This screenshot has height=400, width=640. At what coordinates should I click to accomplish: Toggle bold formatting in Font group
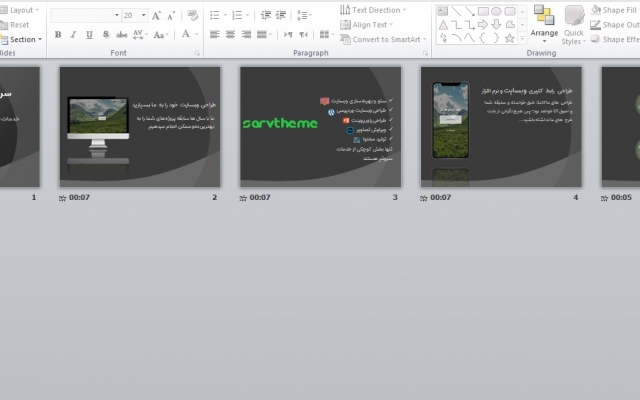pos(58,34)
